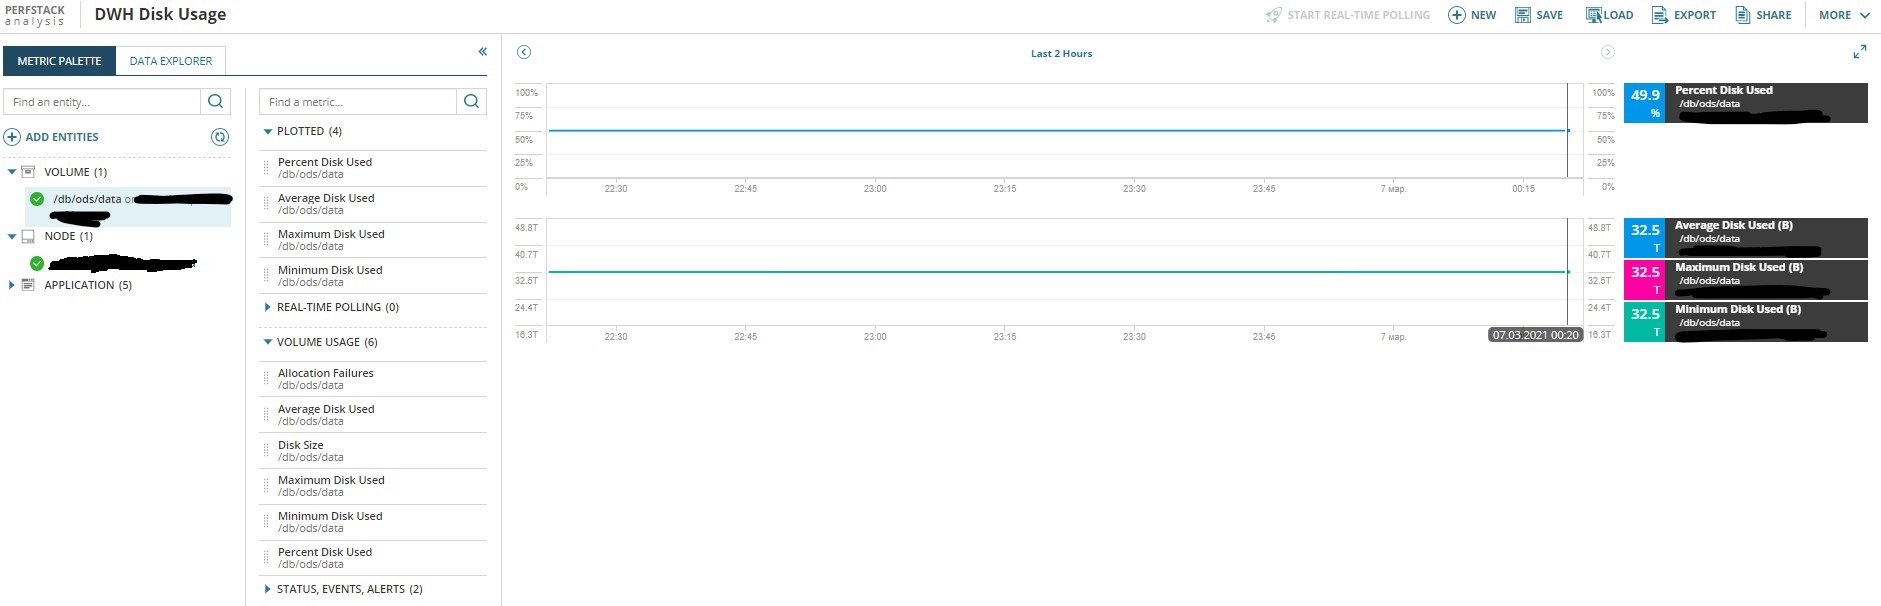Click the entity search magnifier icon

pyautogui.click(x=215, y=101)
